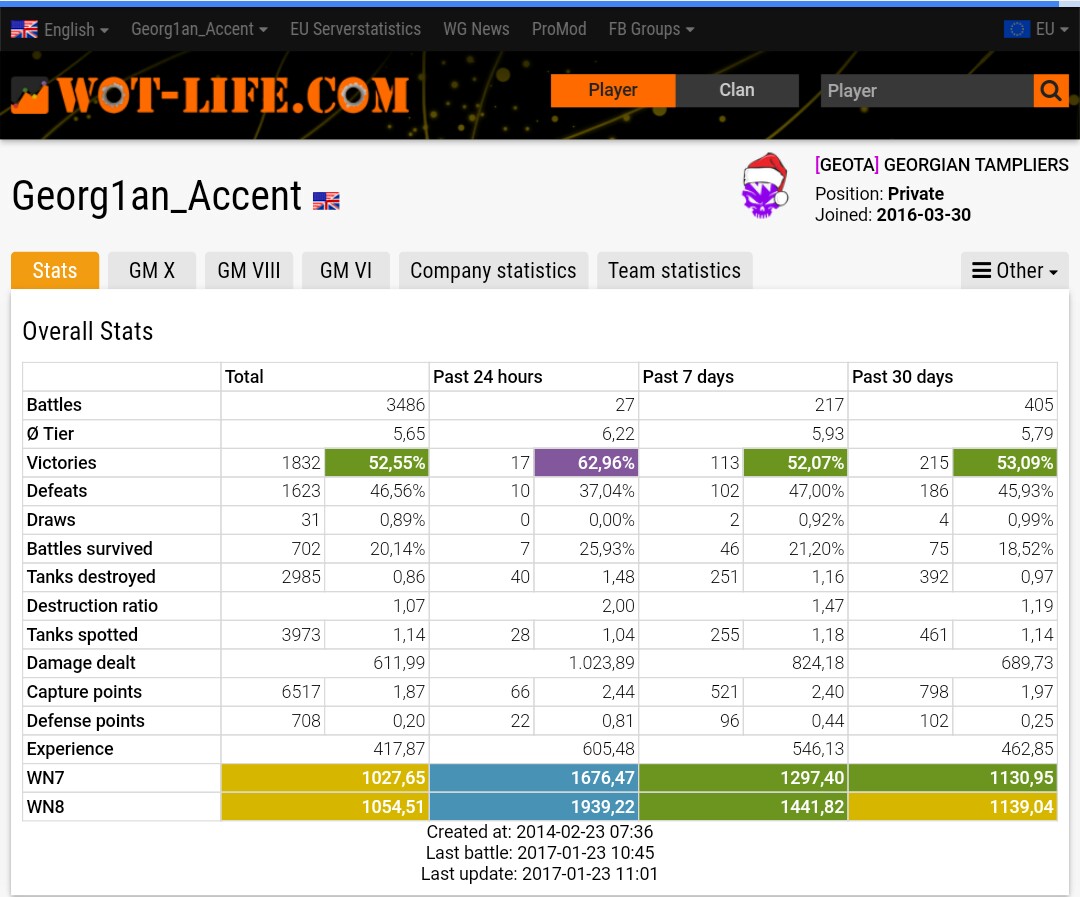1080x897 pixels.
Task: Click the orange search magnifier icon
Action: (1051, 90)
